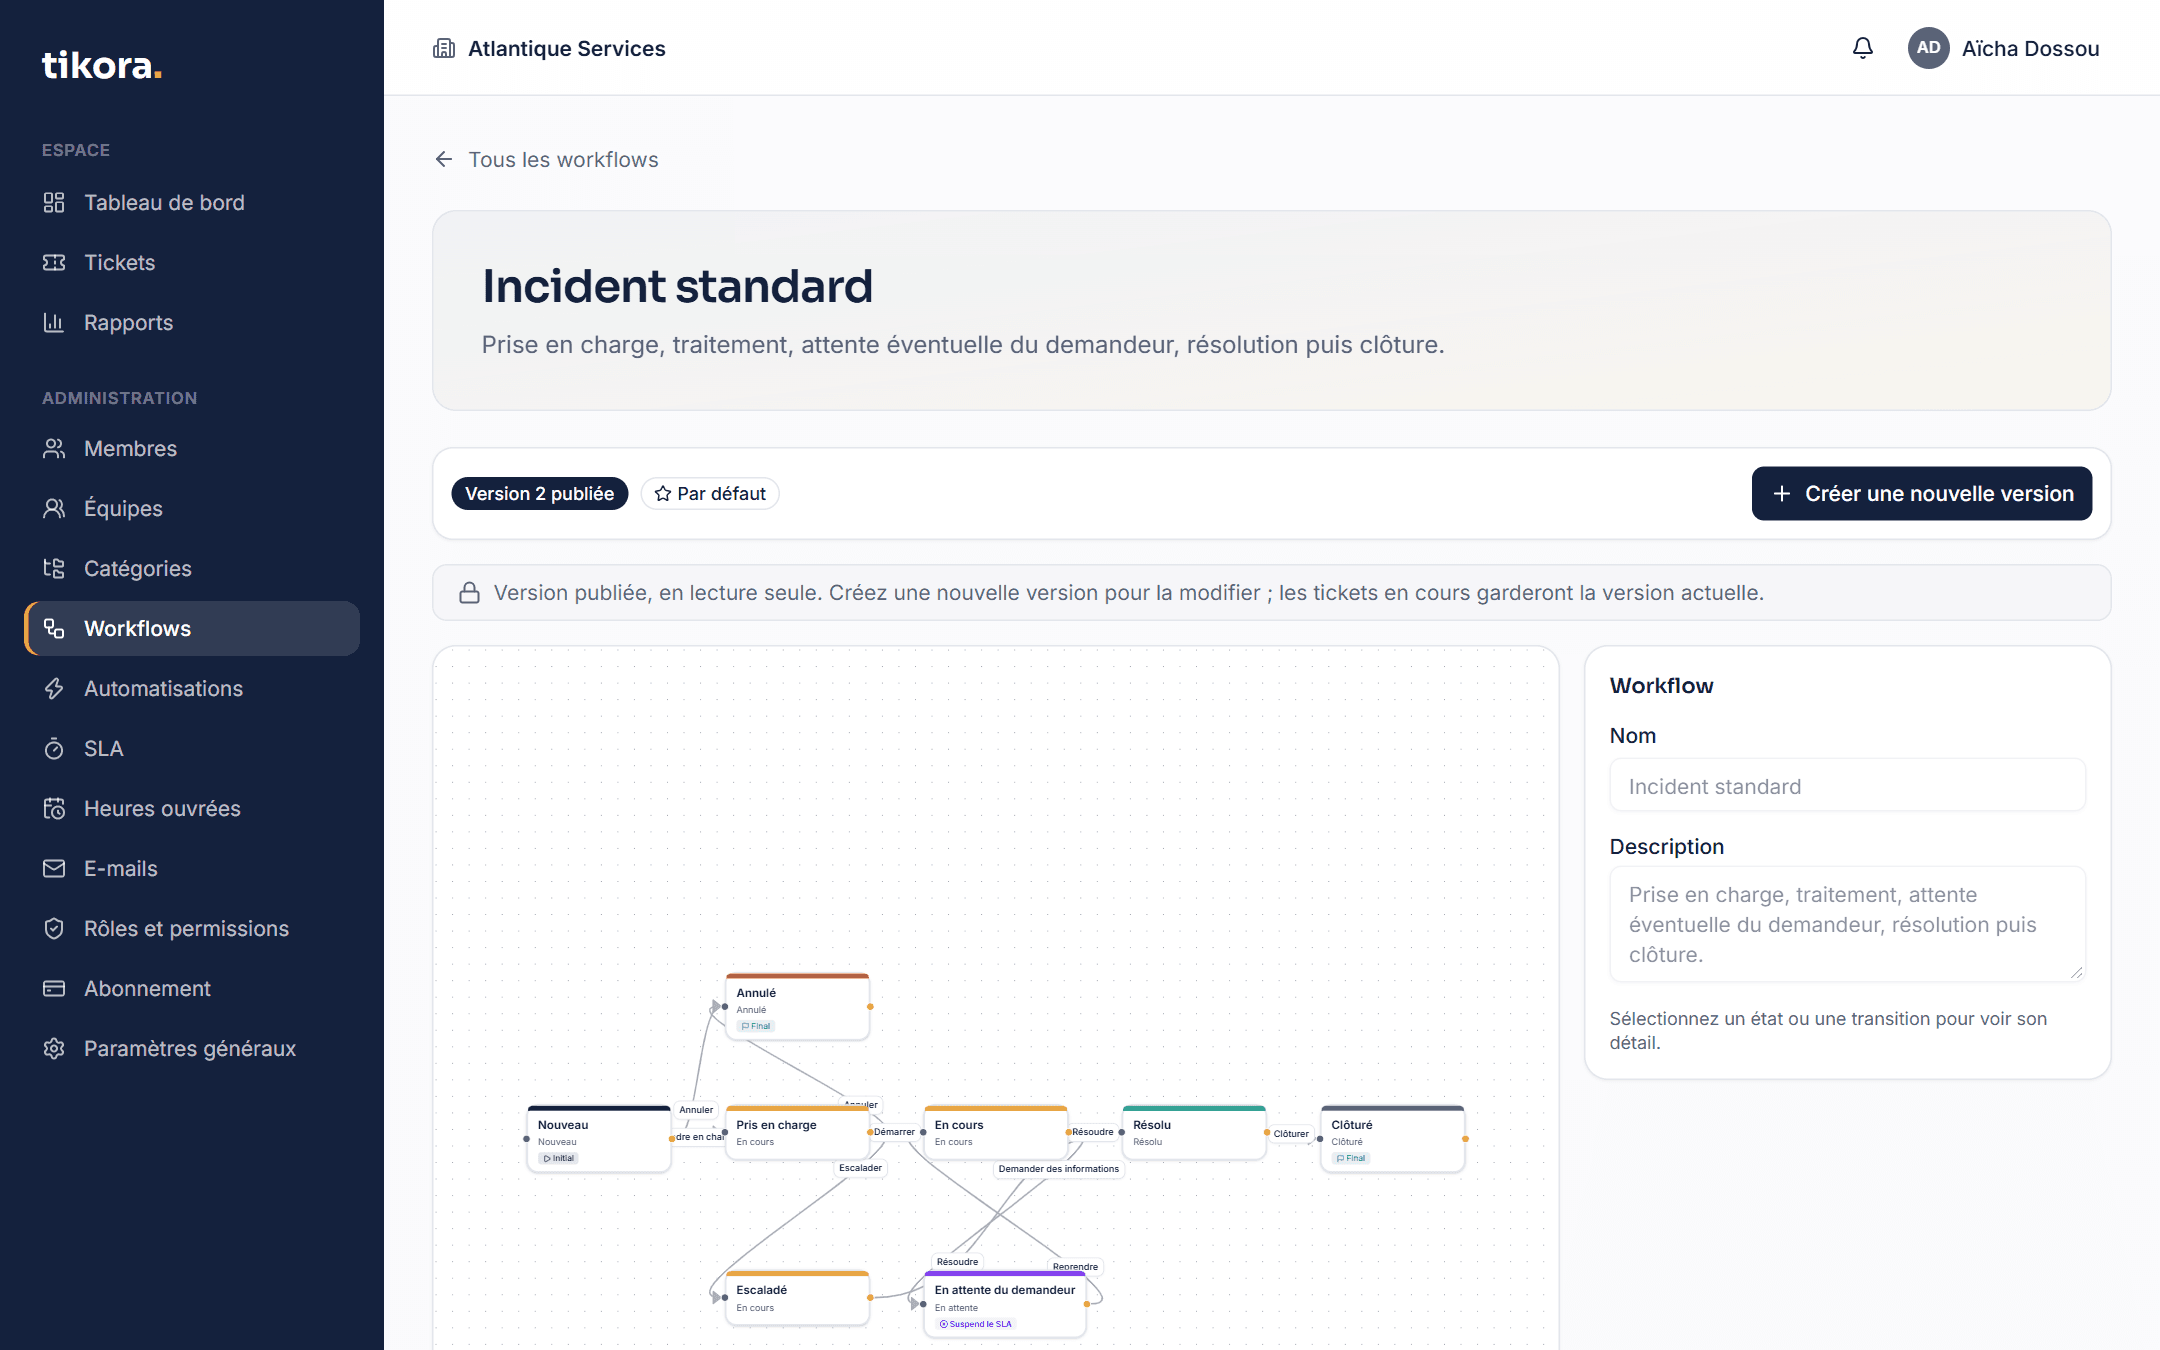Image resolution: width=2160 pixels, height=1350 pixels.
Task: Click the back arrow next to Tous les workflows
Action: tap(444, 159)
